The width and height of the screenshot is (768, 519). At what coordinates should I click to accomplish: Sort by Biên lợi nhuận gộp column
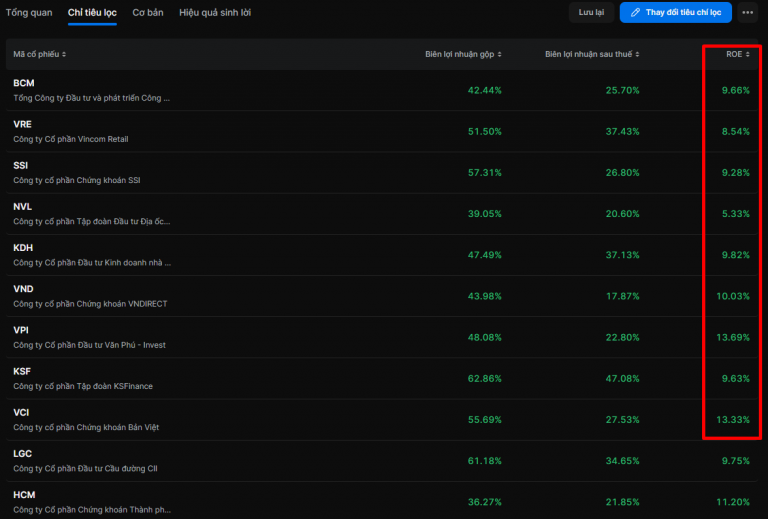(x=463, y=54)
